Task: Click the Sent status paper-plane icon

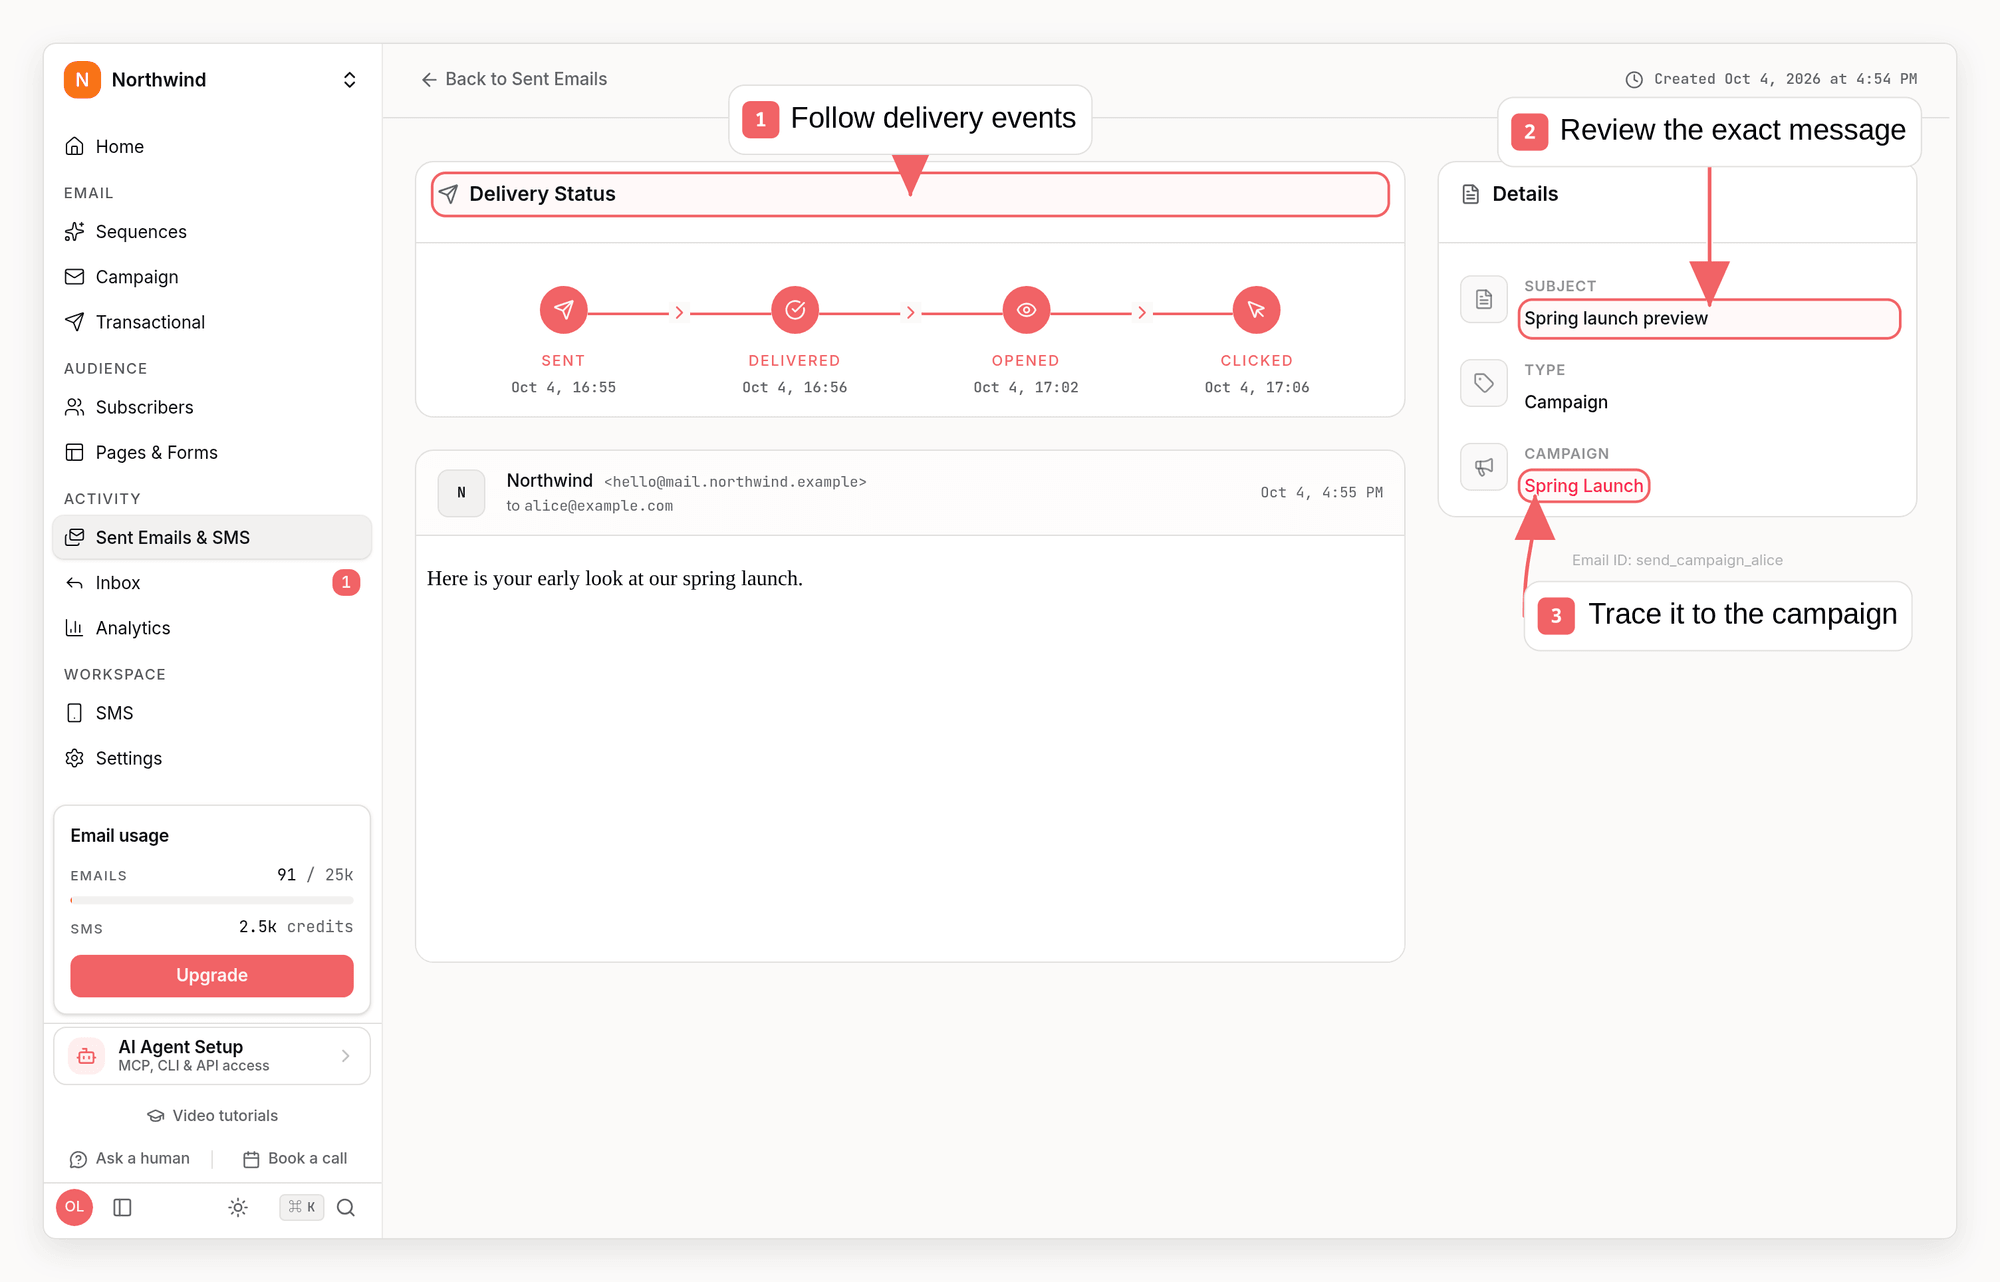Action: [564, 310]
